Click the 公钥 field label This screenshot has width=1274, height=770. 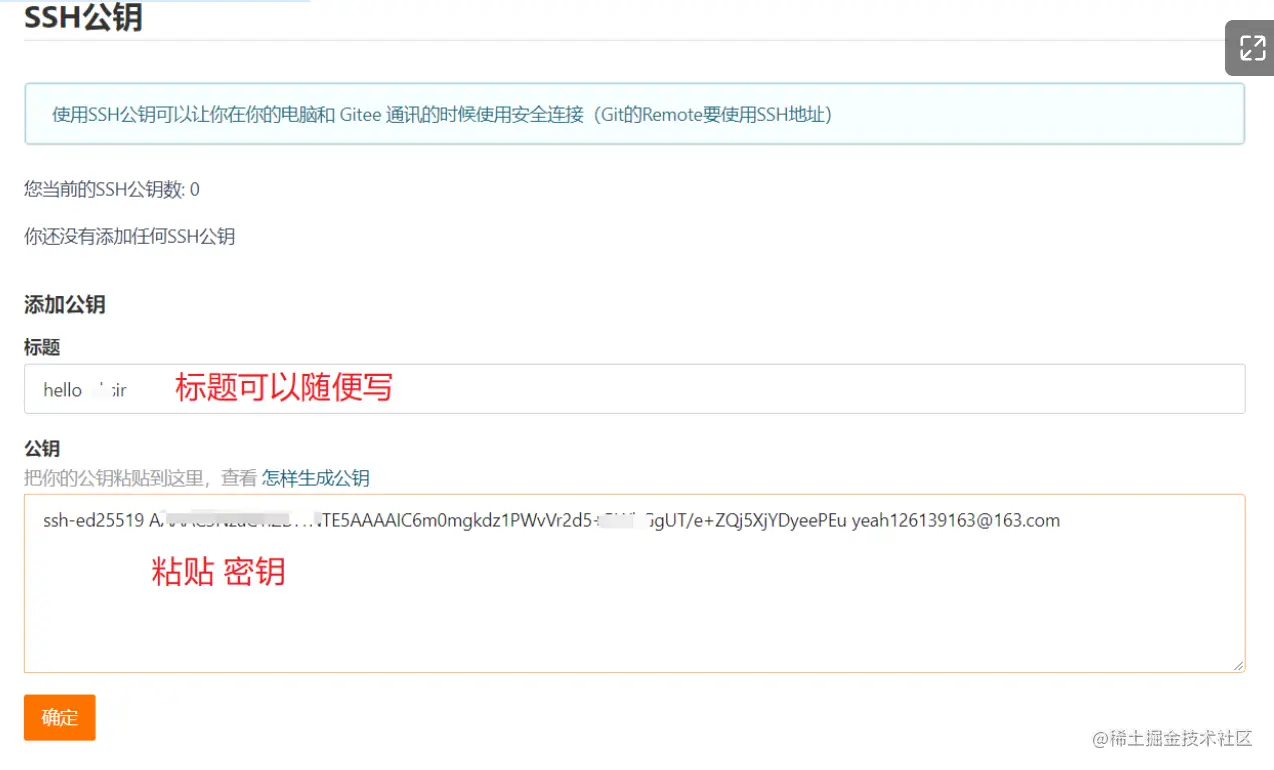coord(42,449)
